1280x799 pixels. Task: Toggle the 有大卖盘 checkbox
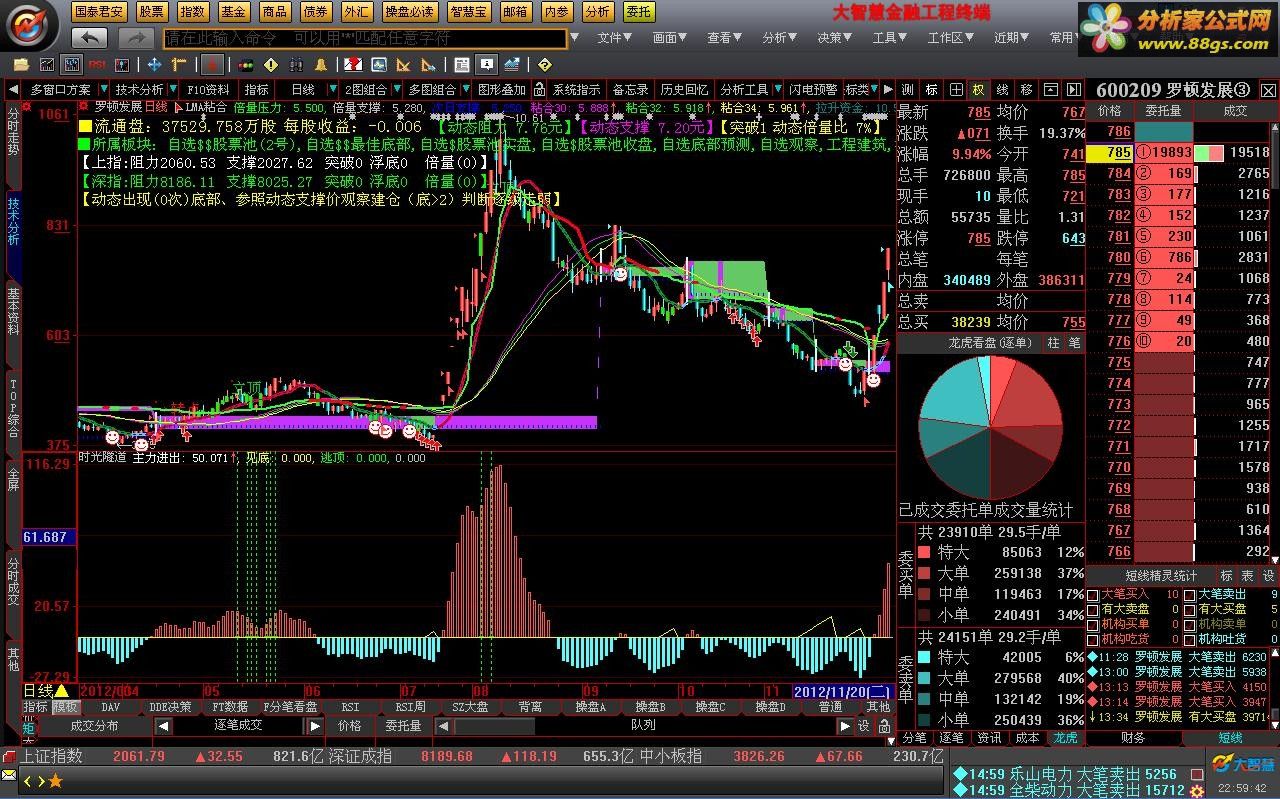point(1092,609)
